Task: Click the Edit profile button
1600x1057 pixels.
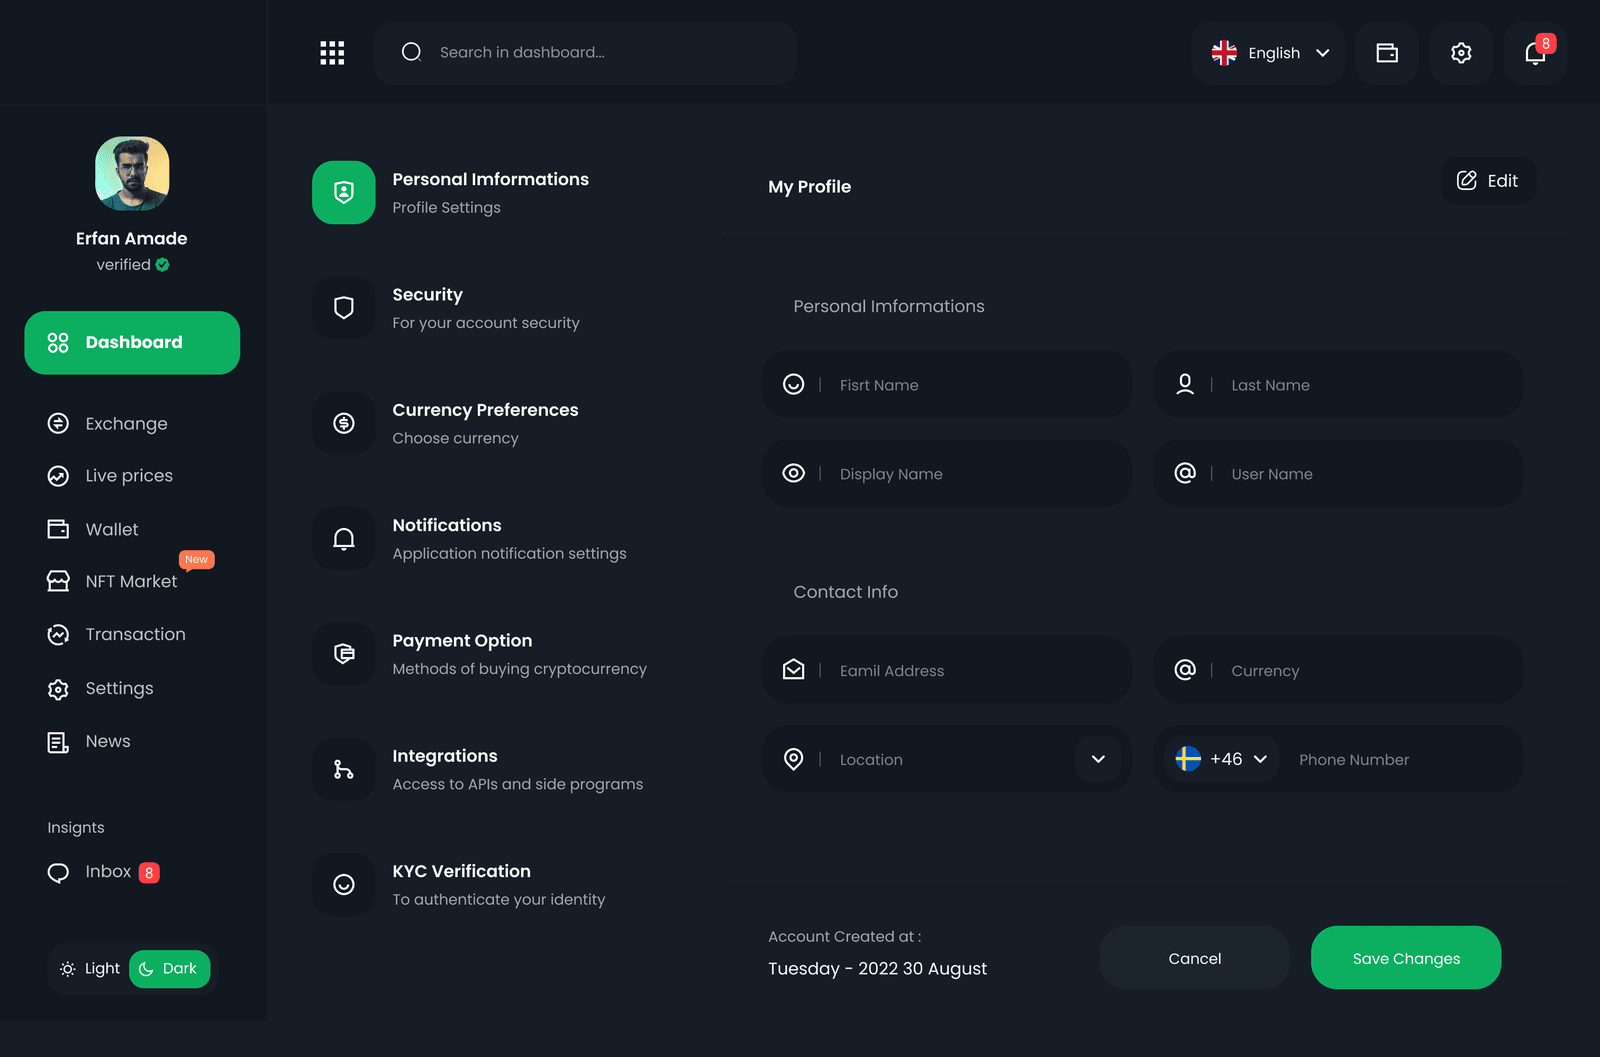Action: tap(1488, 181)
